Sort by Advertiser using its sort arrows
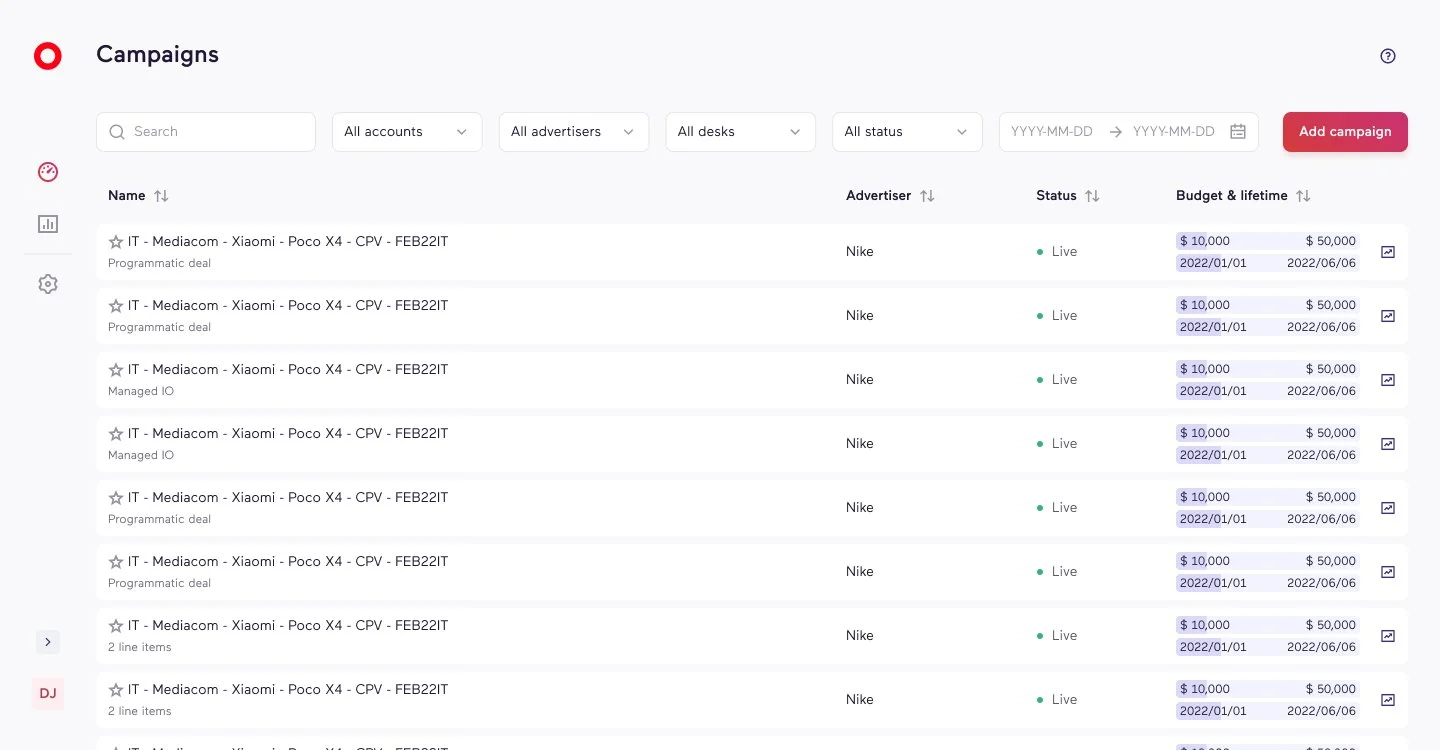1440x750 pixels. point(927,196)
